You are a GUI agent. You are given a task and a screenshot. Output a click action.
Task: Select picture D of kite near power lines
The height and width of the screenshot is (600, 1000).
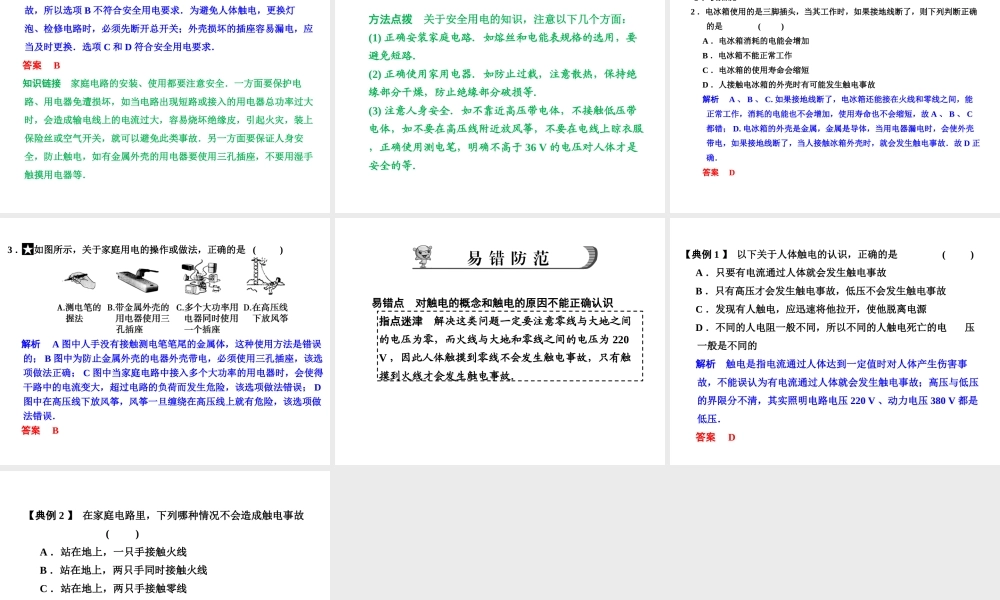tap(265, 277)
